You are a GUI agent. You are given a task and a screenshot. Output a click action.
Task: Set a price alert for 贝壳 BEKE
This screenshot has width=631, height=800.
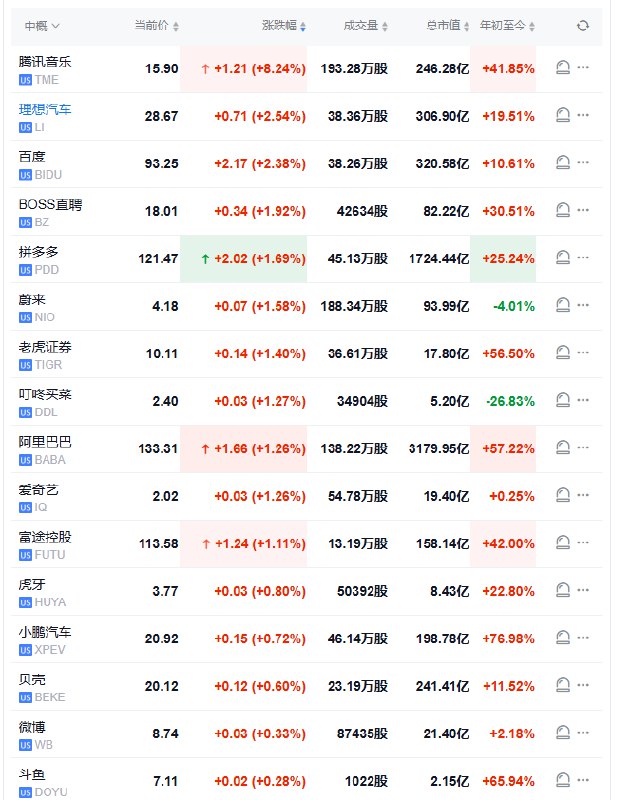pos(563,685)
